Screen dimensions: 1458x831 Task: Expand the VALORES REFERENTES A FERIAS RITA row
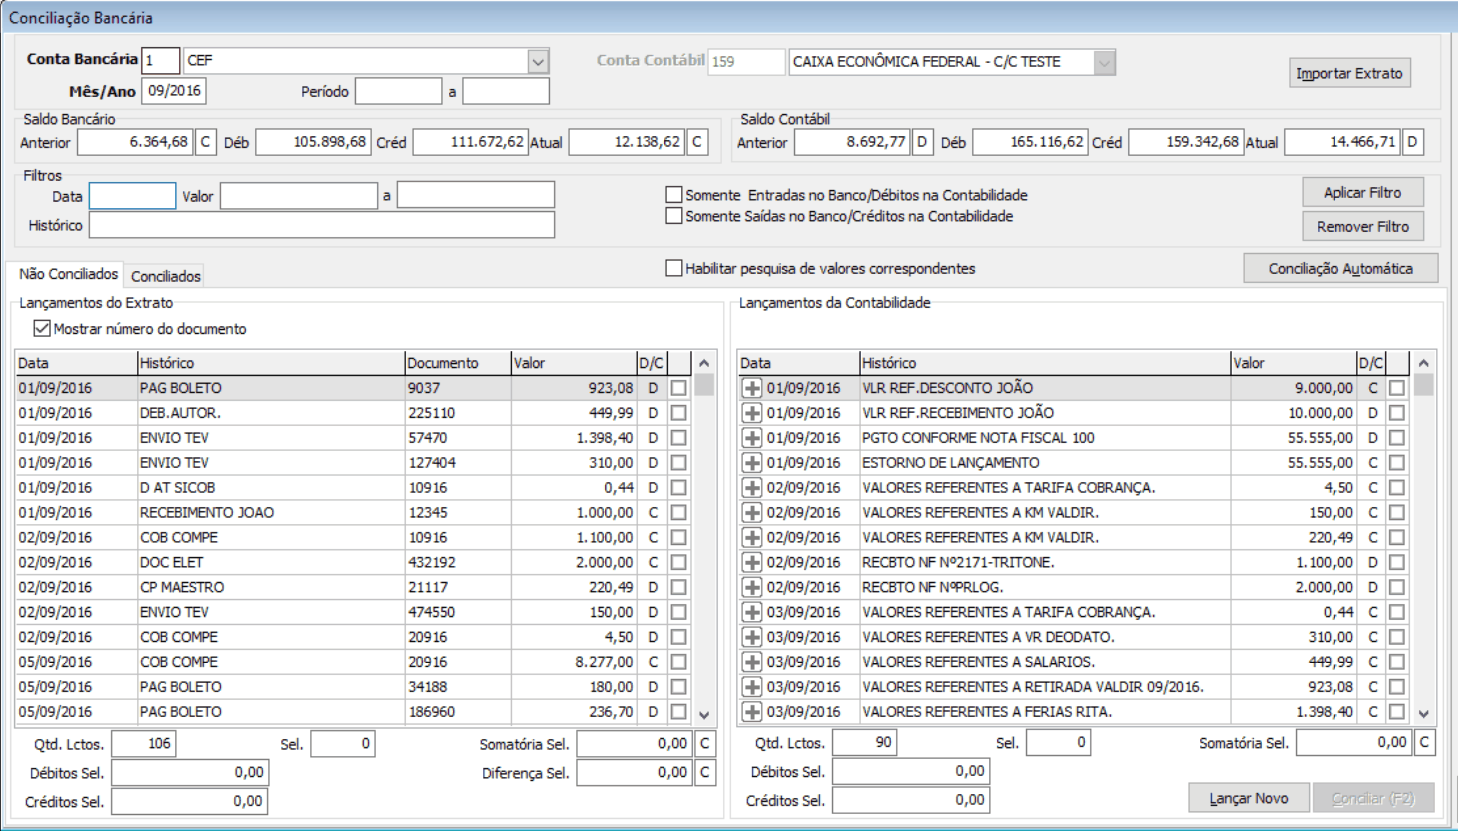(x=752, y=712)
